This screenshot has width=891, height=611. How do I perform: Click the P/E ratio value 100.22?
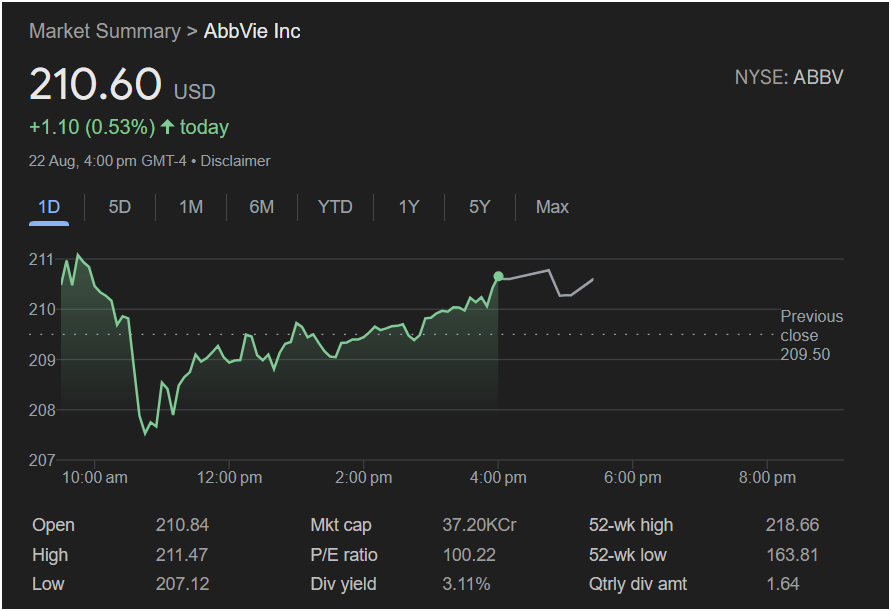[467, 555]
